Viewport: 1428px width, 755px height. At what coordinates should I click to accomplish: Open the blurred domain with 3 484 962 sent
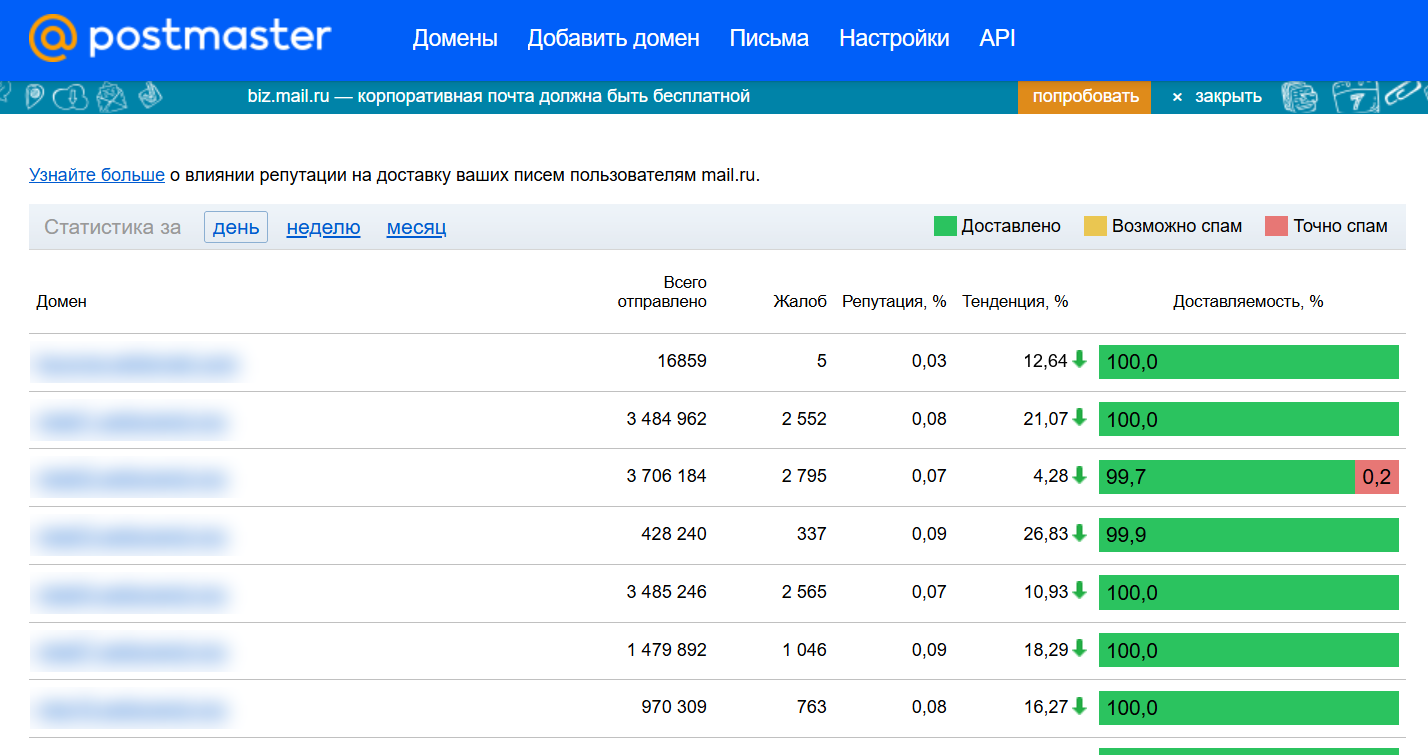tap(132, 421)
